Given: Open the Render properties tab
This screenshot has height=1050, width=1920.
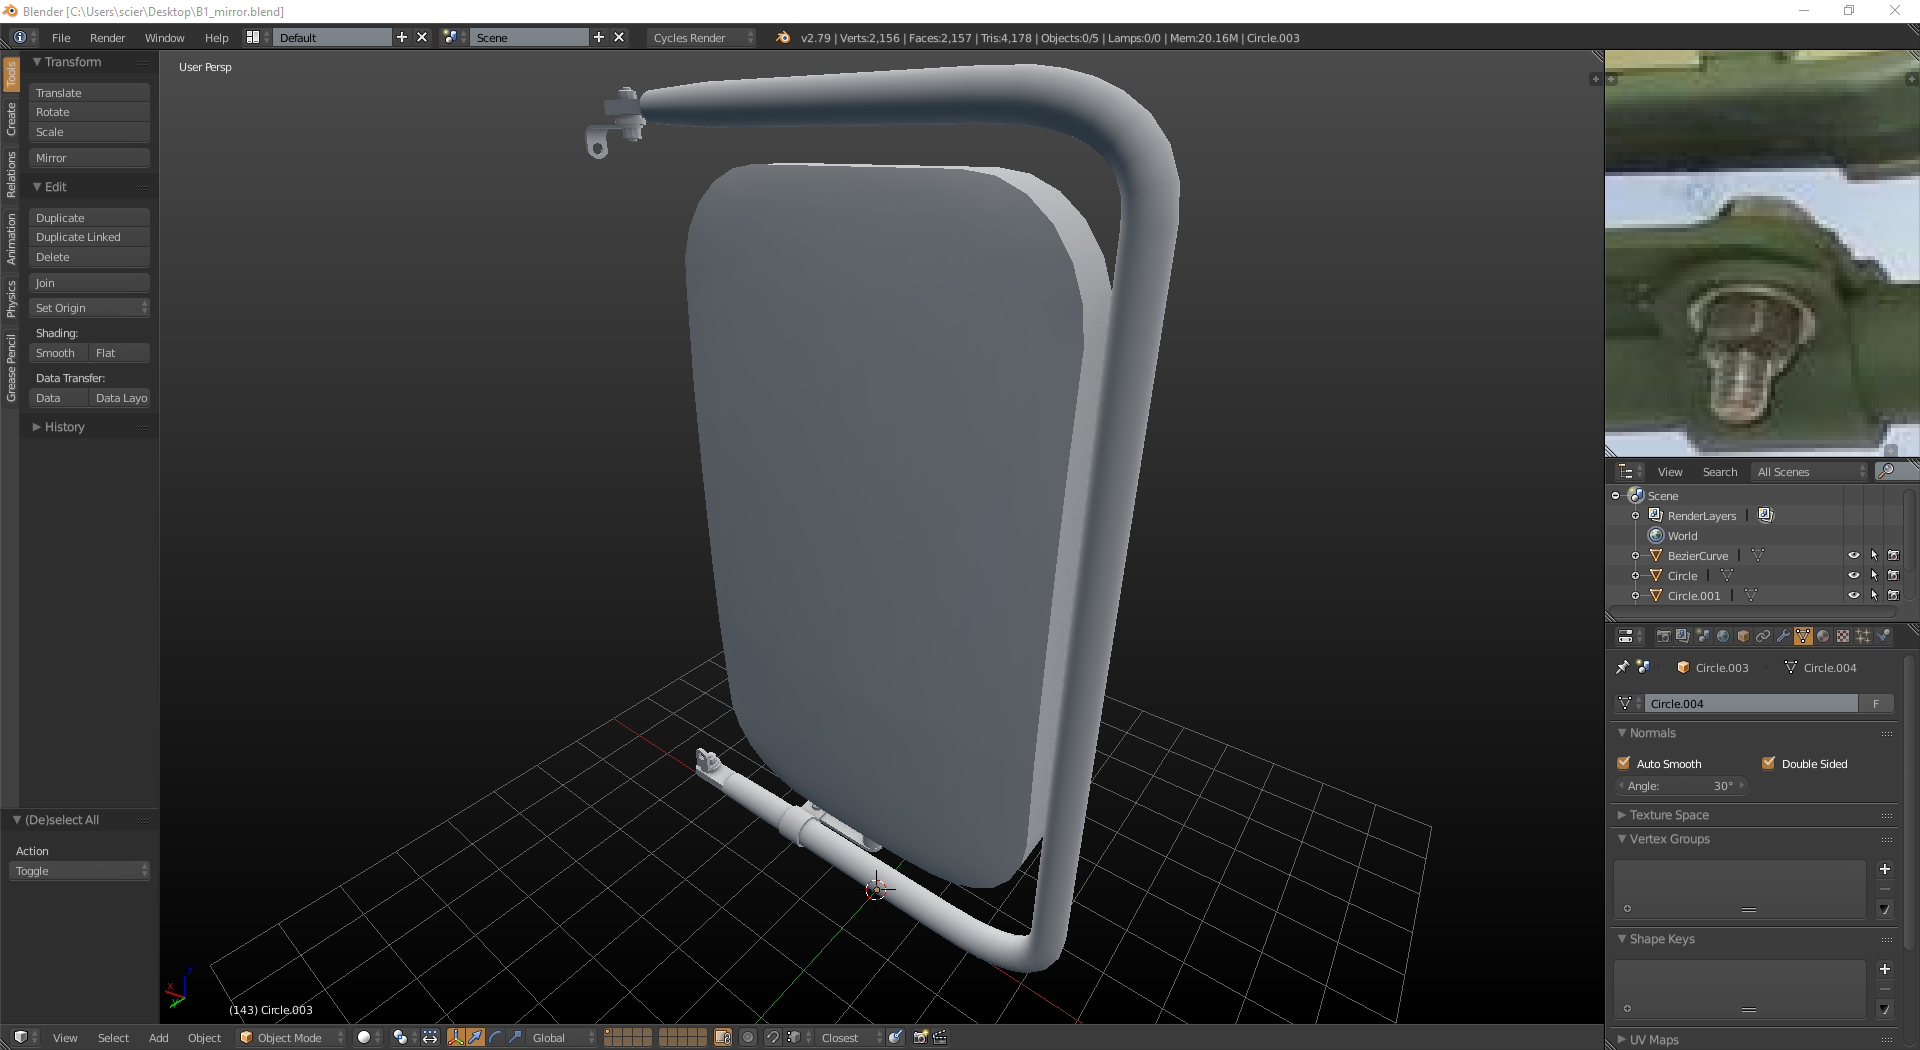Looking at the screenshot, I should click(x=1663, y=636).
